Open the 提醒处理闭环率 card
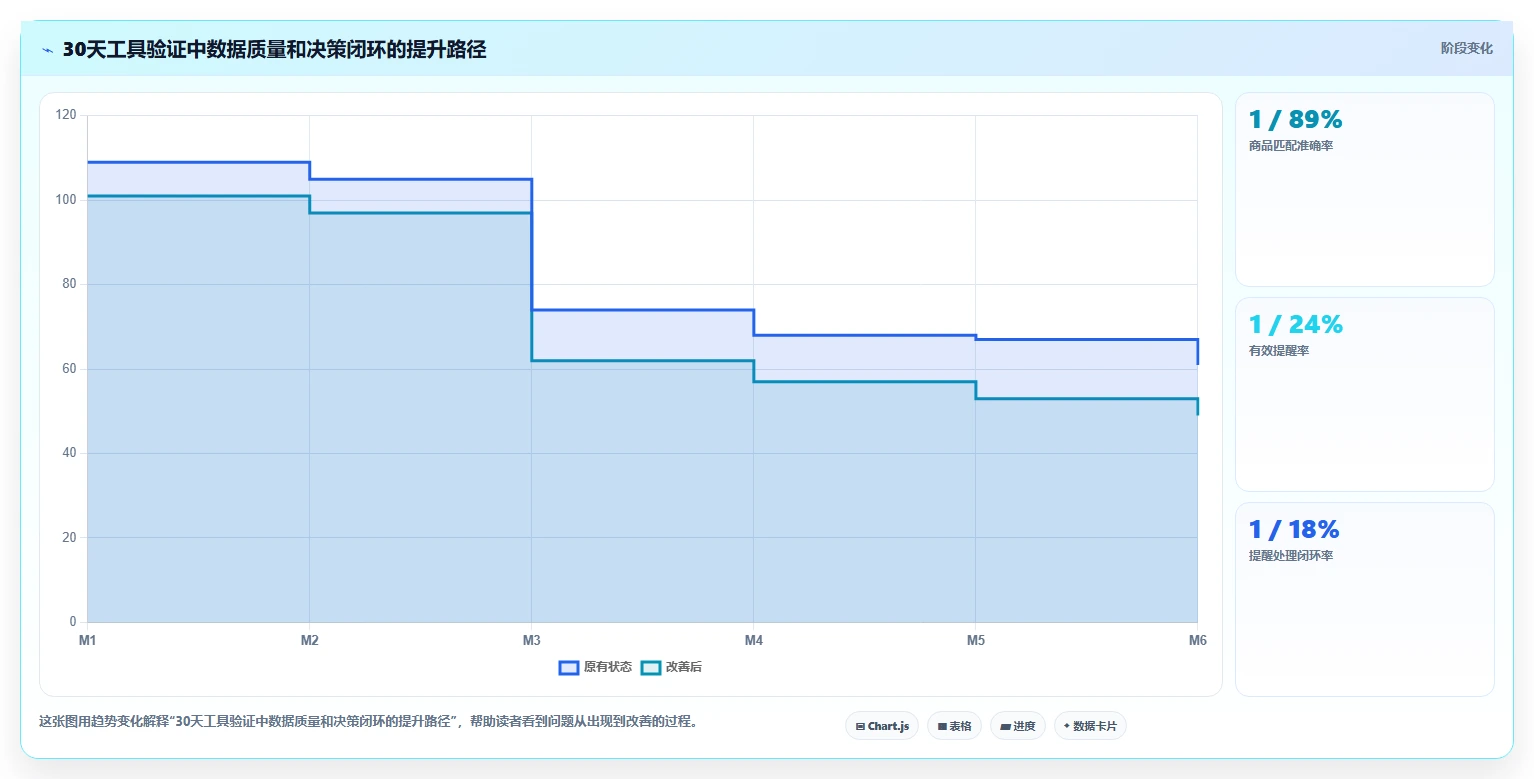This screenshot has height=779, width=1534. tap(1365, 599)
